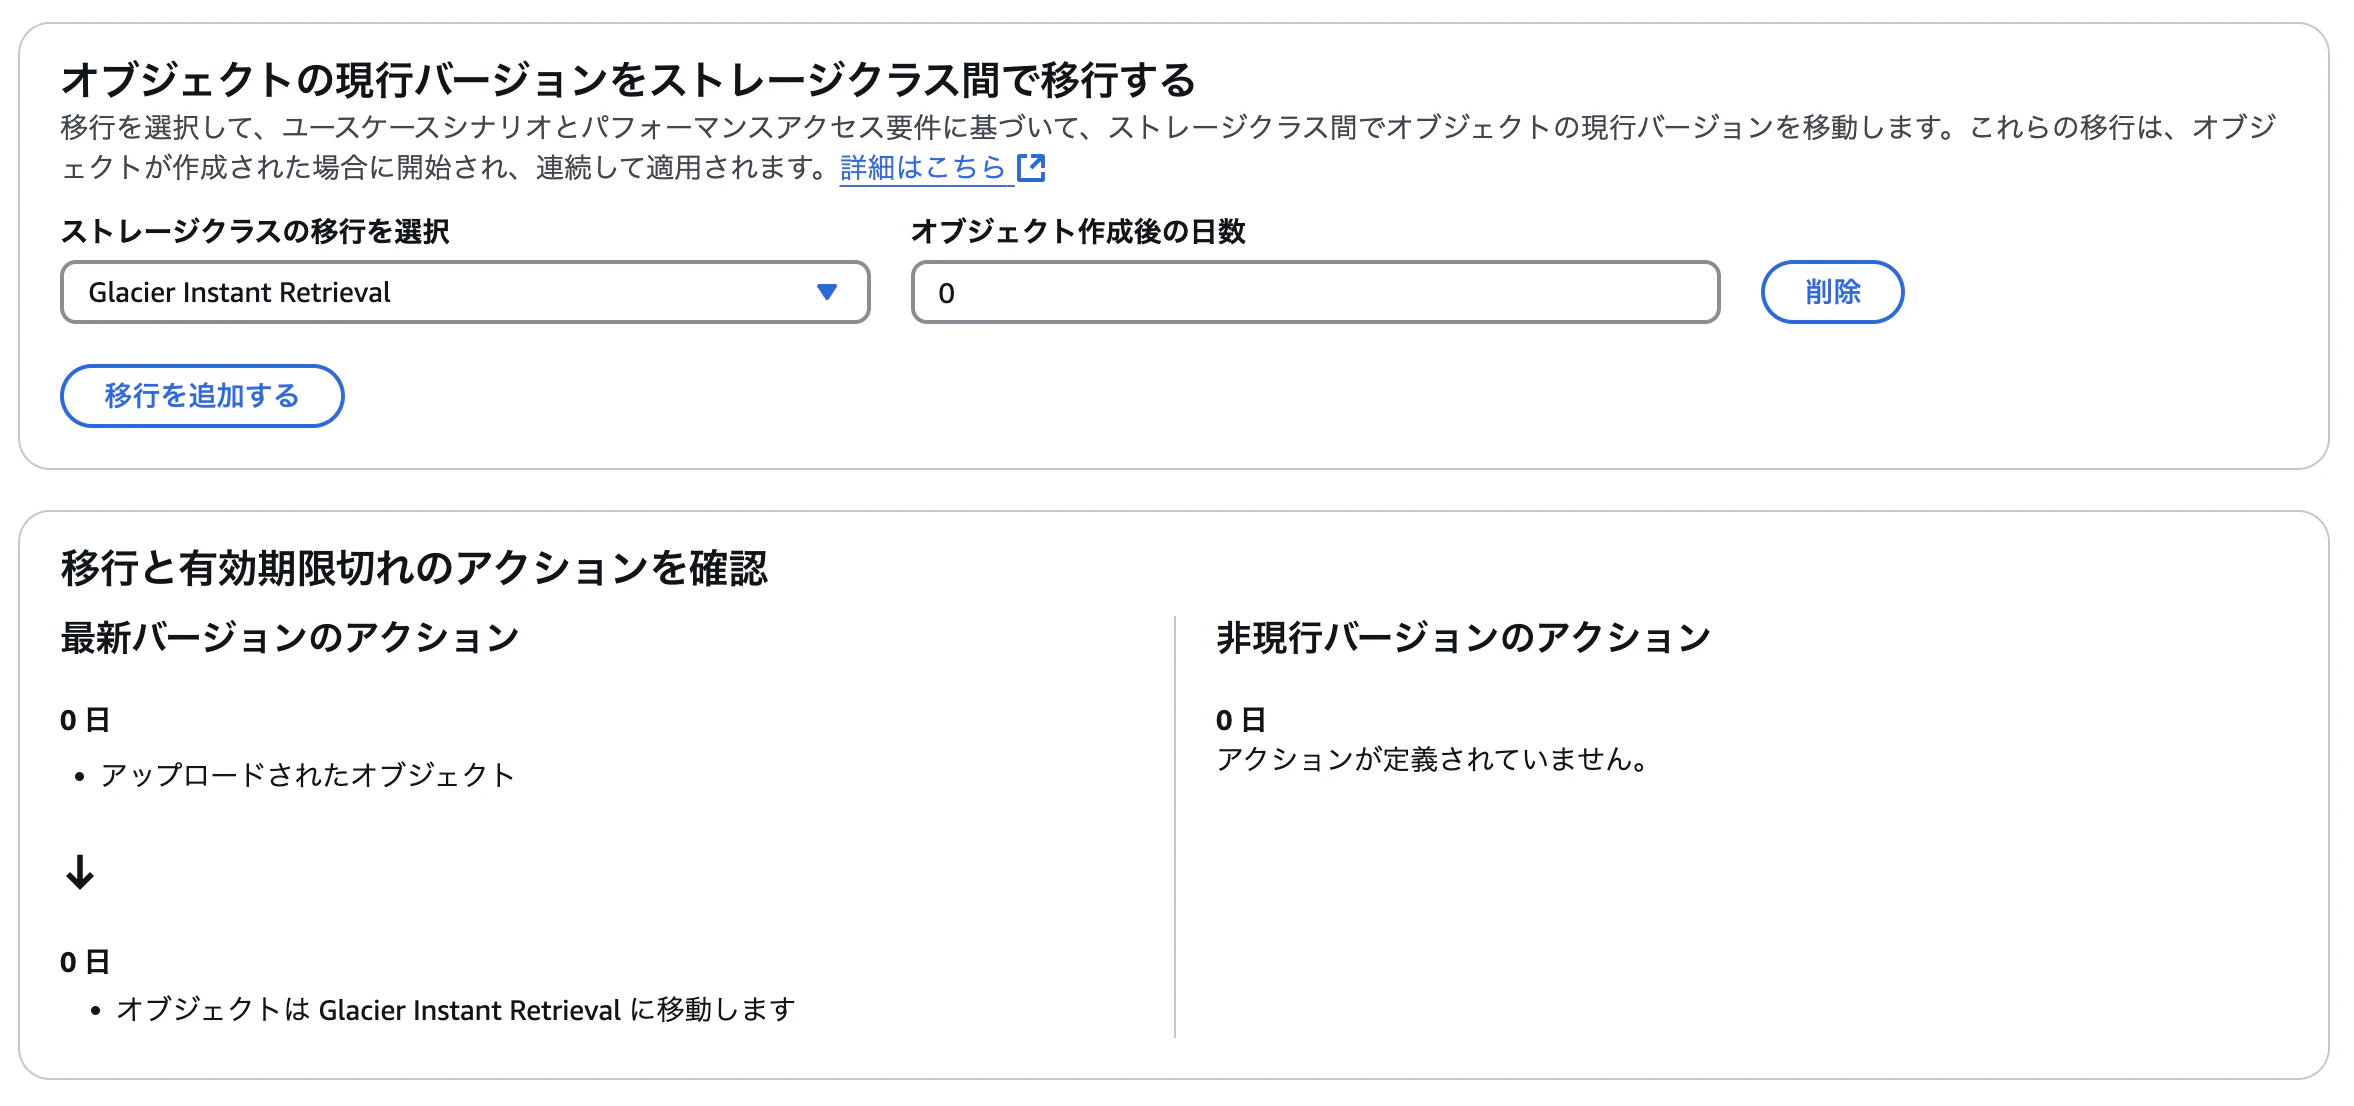Click the 移行と有効期限切れのアクションを確認 heading
Image resolution: width=2354 pixels, height=1106 pixels.
click(413, 568)
